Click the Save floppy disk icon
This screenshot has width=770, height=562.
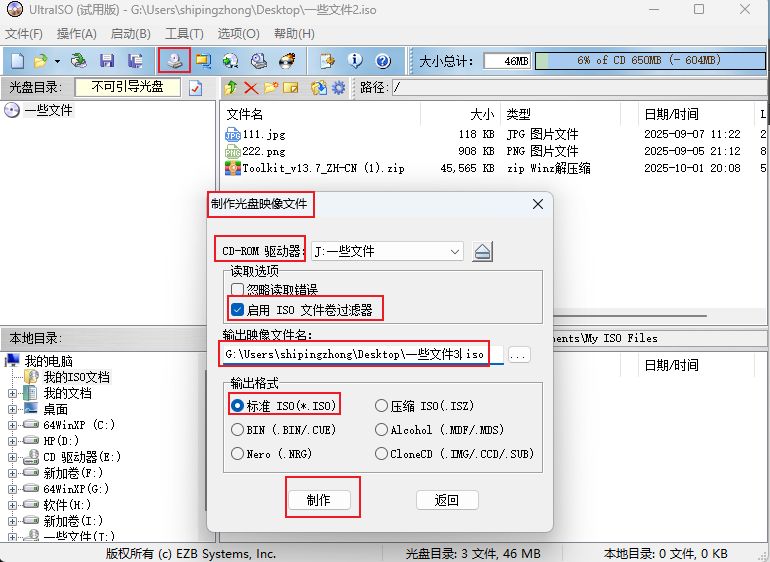(106, 61)
